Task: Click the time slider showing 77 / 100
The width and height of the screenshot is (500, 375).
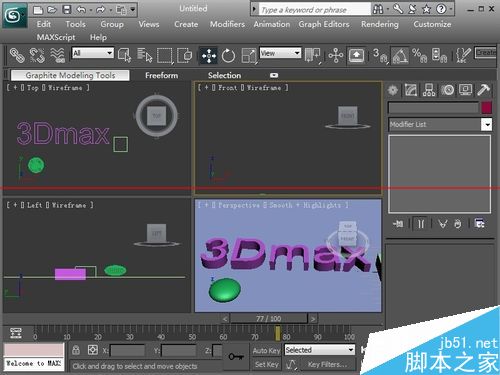Action: click(x=269, y=319)
